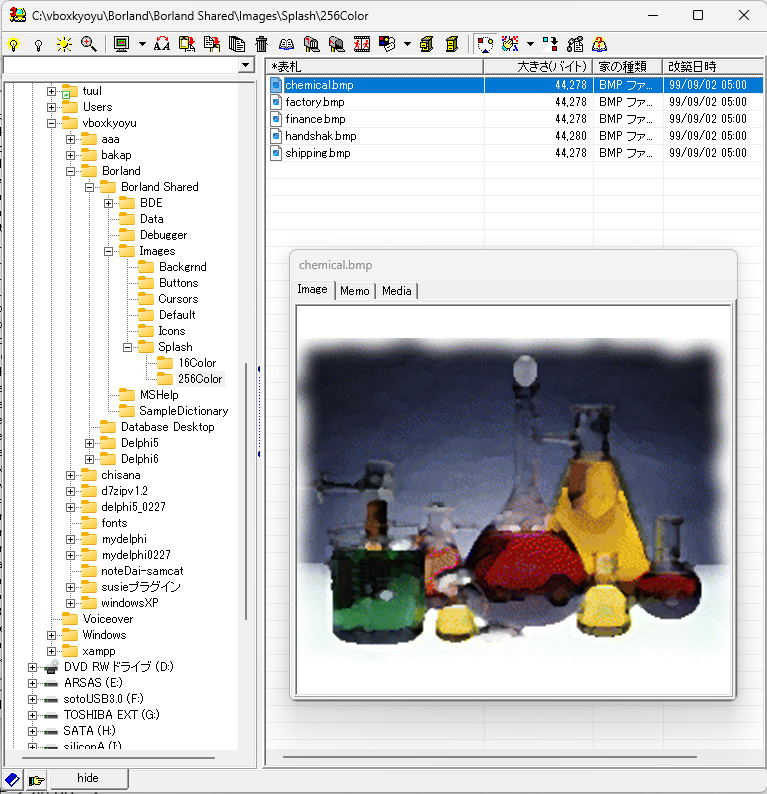Screen dimensions: 767x794
Task: Click the trash can delete icon
Action: 262,44
